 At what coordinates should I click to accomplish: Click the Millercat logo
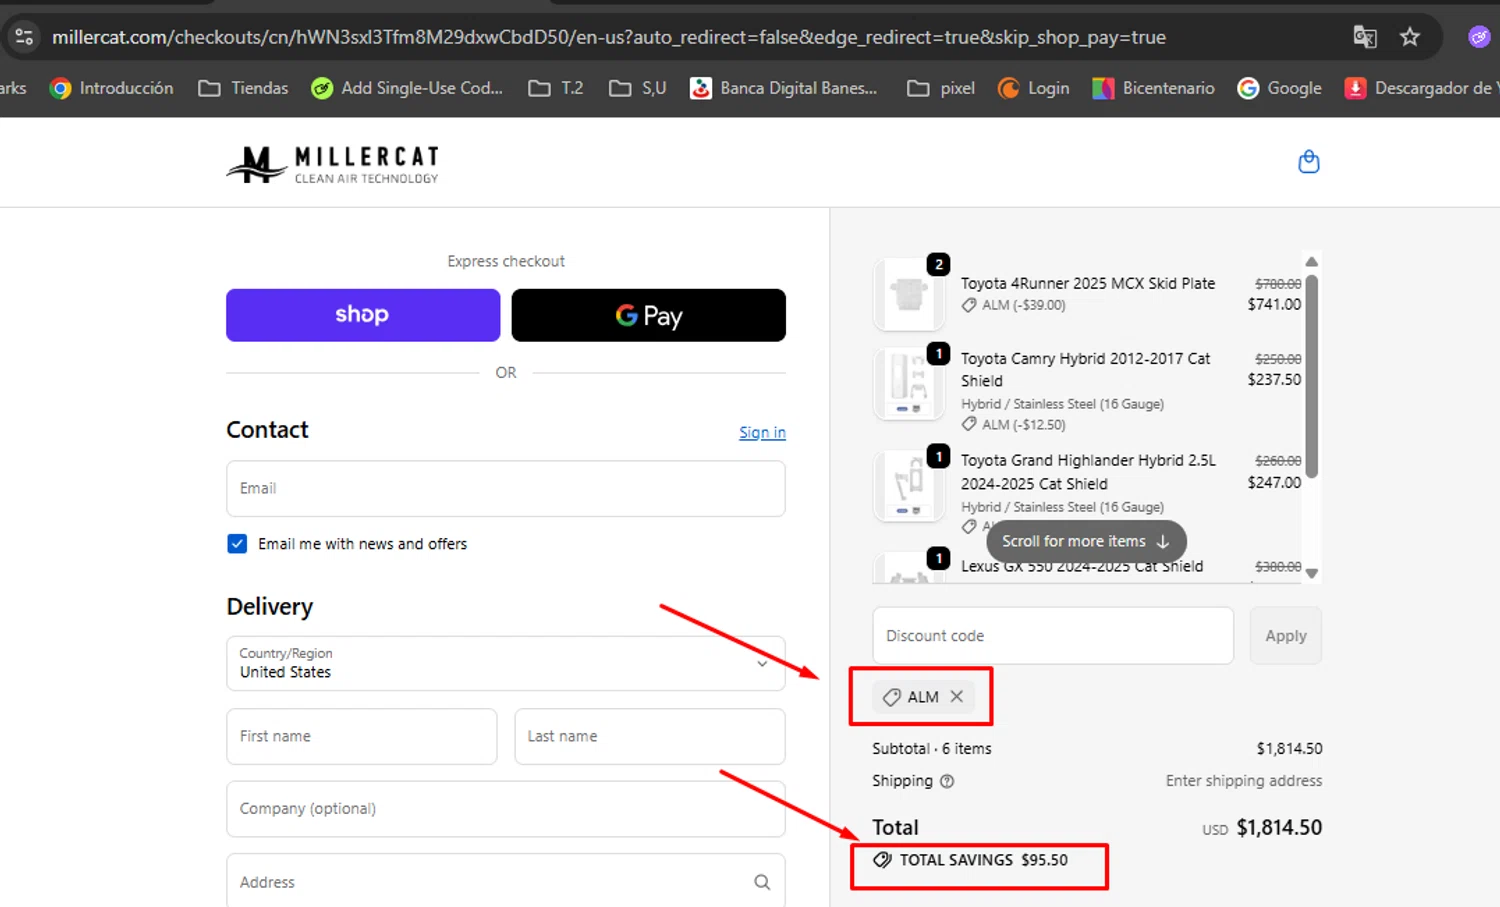(333, 165)
